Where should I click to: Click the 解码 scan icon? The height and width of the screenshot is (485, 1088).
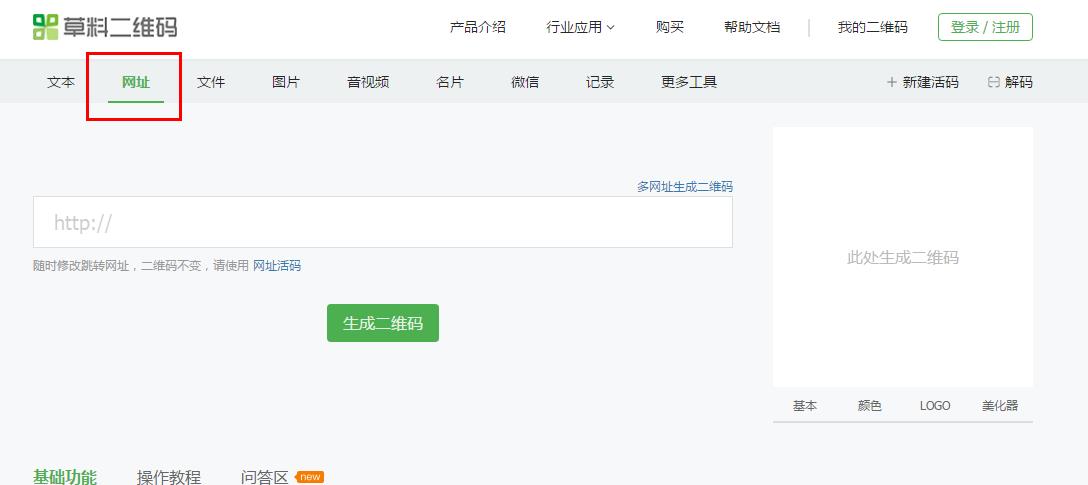coord(993,82)
